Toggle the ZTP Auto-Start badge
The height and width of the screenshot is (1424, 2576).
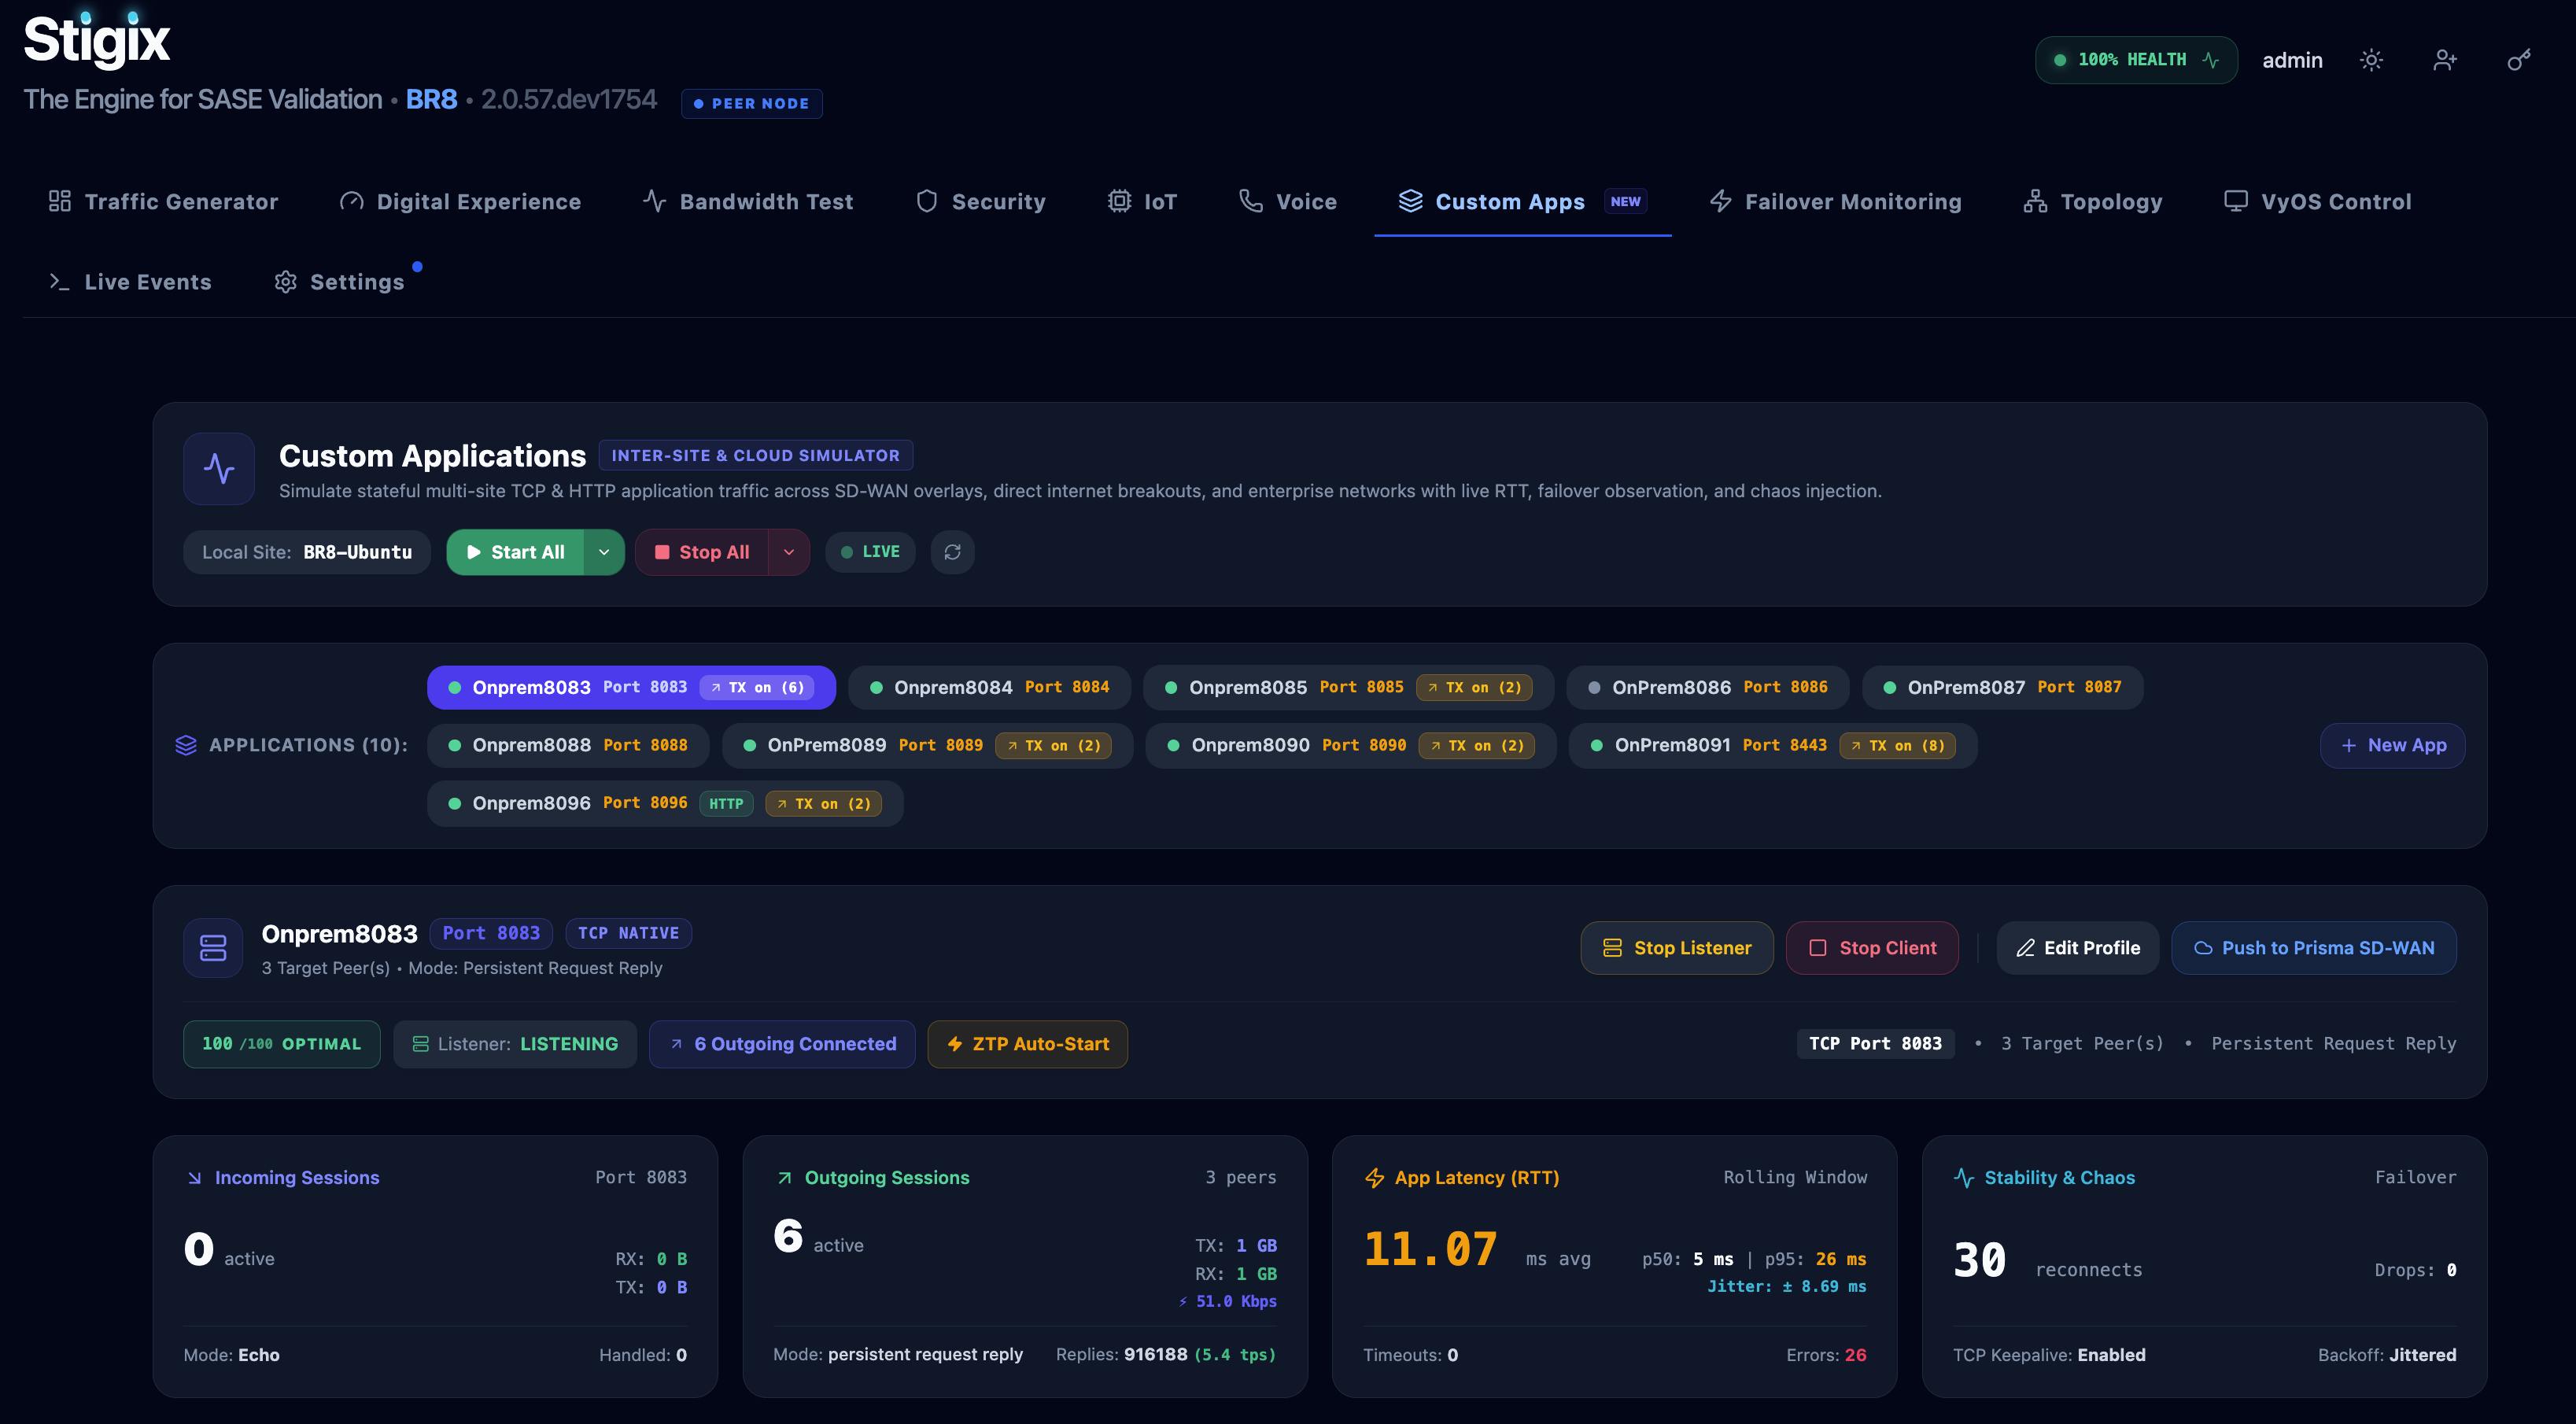coord(1027,1044)
